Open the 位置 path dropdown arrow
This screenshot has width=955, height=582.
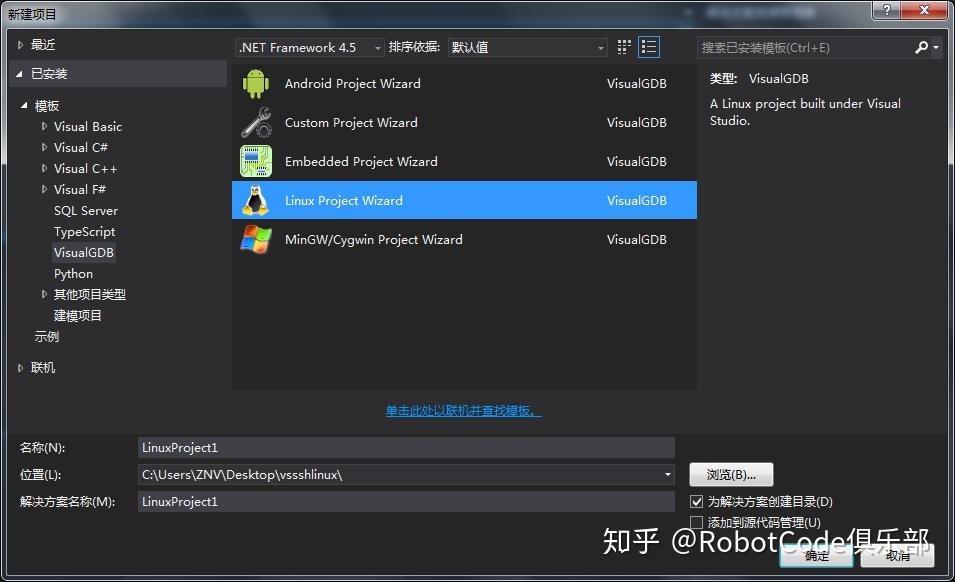[x=667, y=474]
